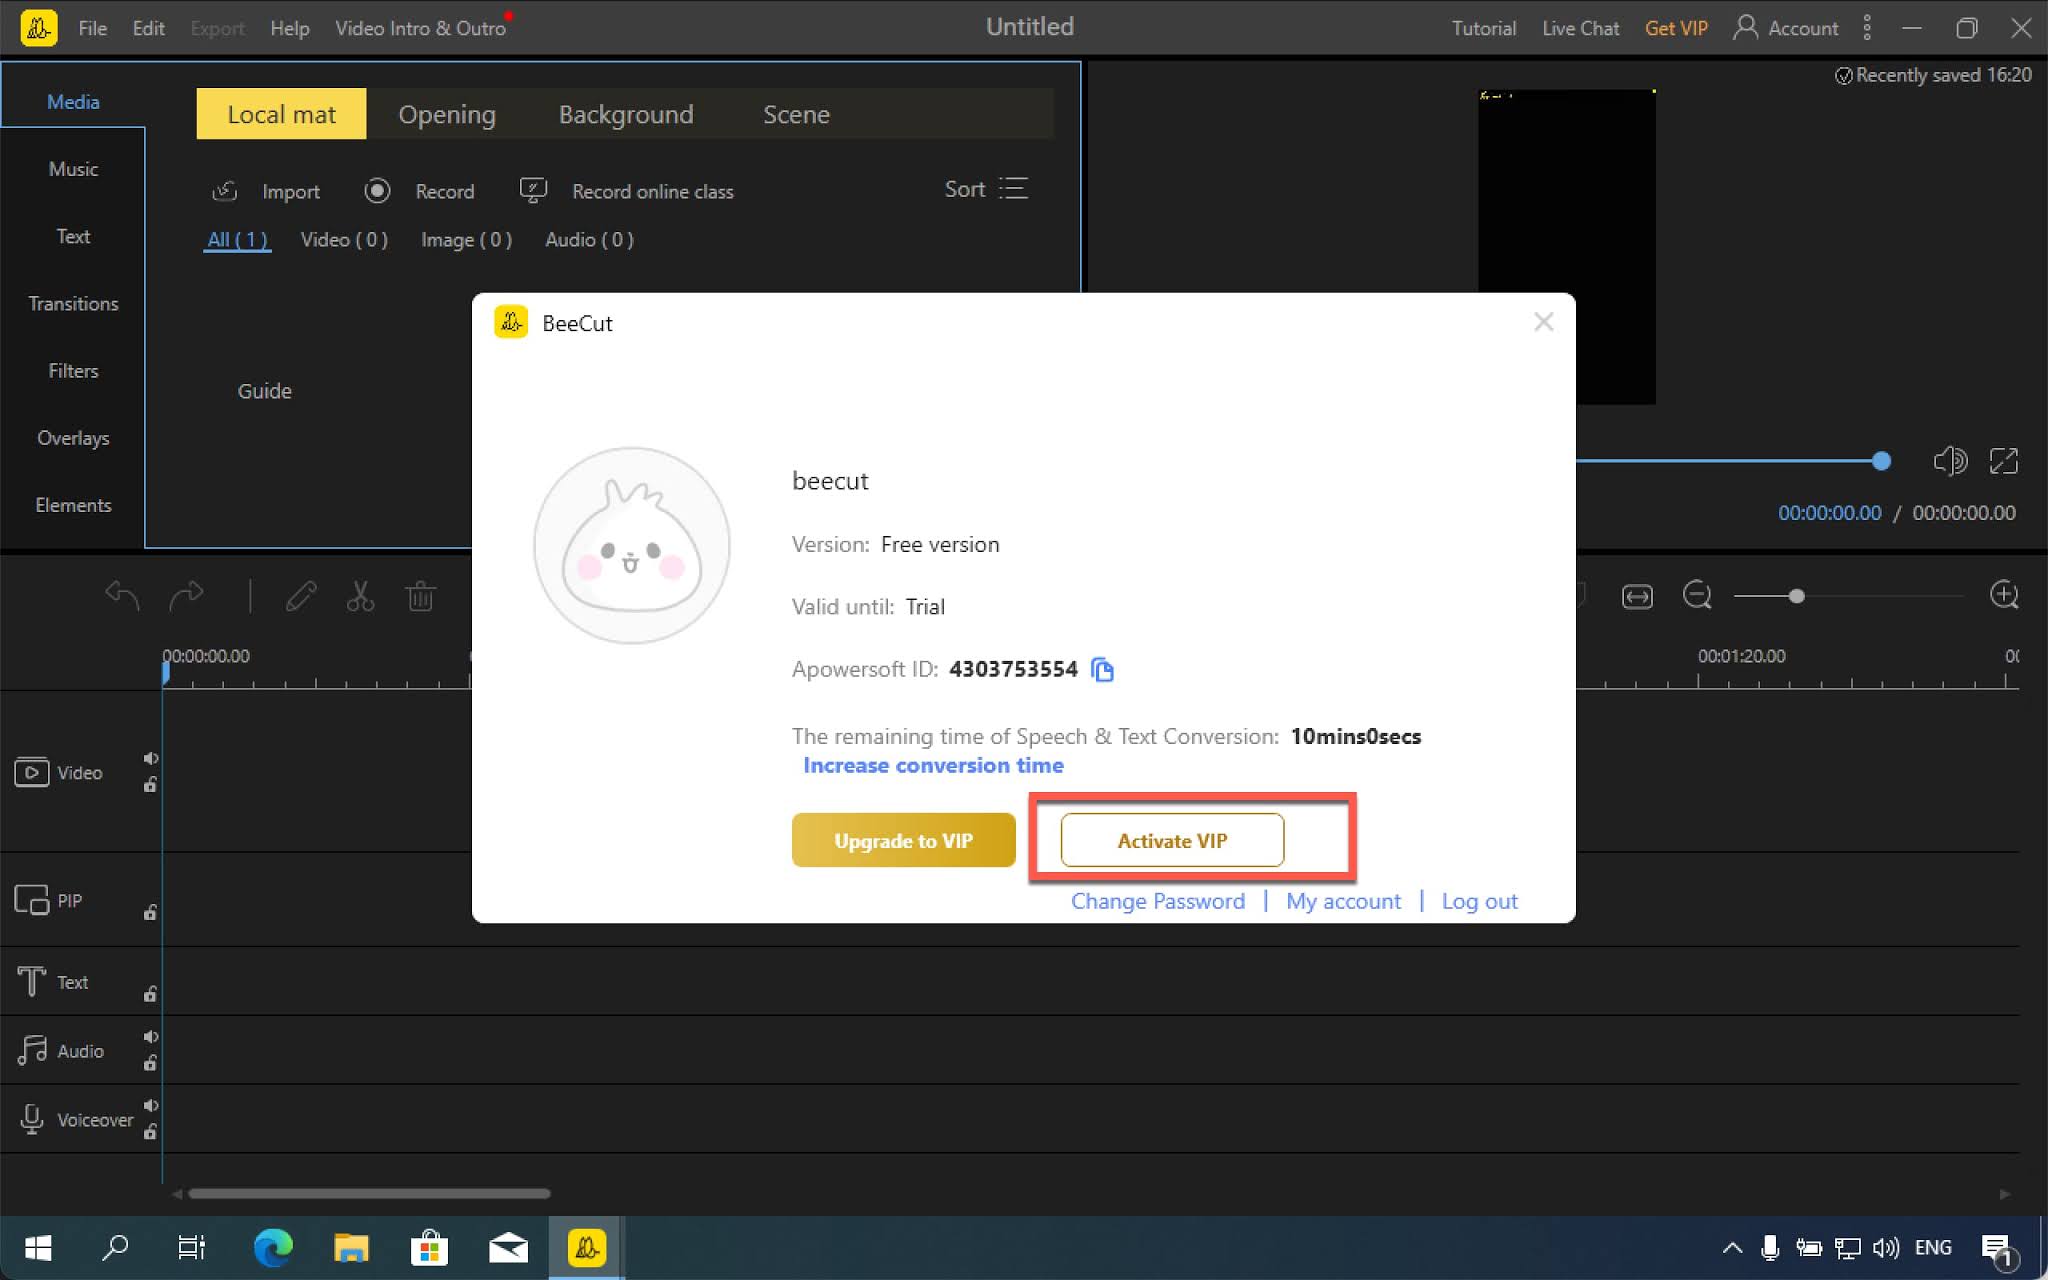Screen dimensions: 2048x1280
Task: Filter media by Image (0)
Action: coord(466,240)
